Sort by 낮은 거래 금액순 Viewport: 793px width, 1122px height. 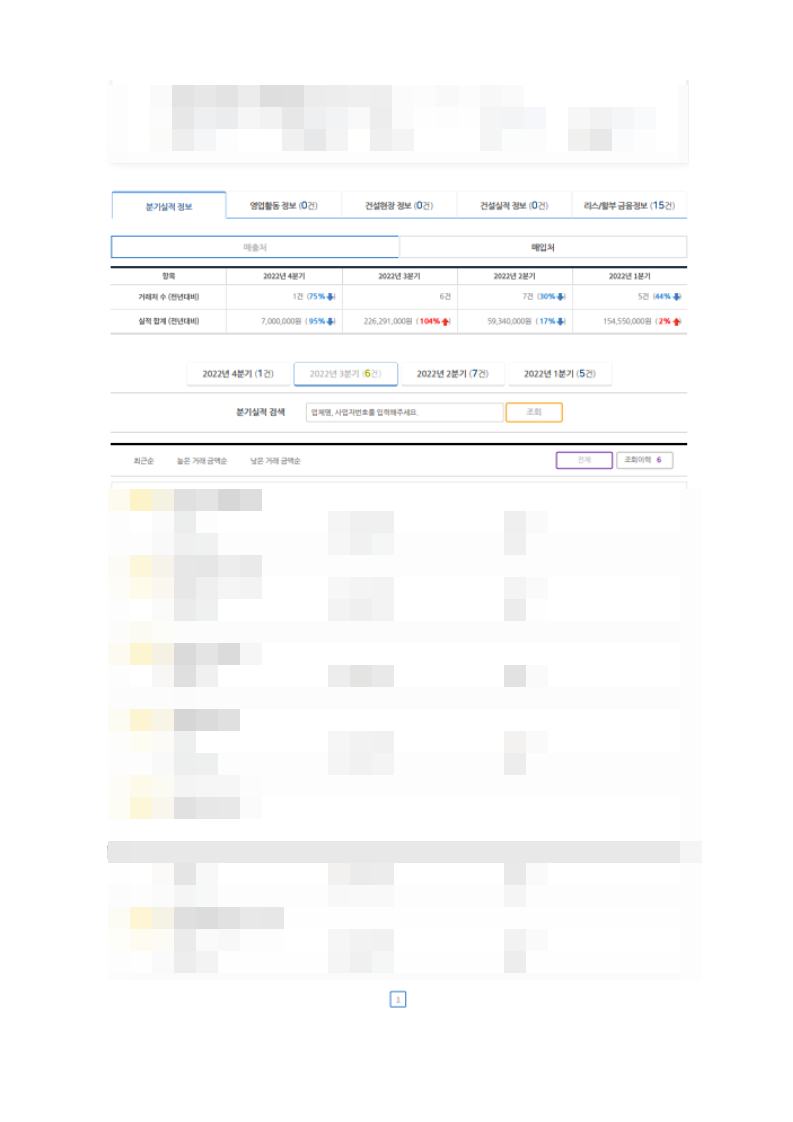[276, 461]
